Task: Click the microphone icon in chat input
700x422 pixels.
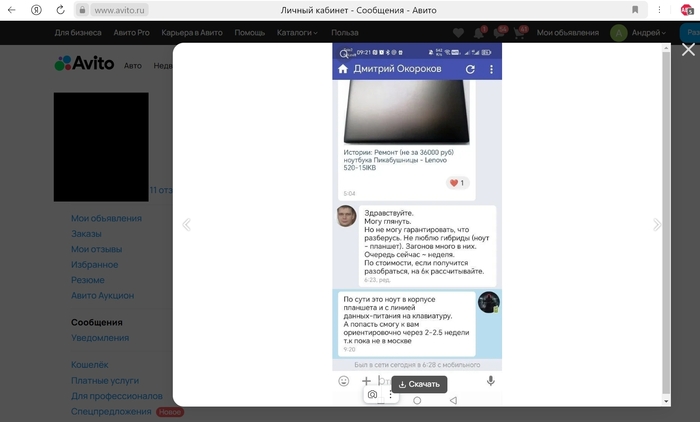Action: point(491,381)
